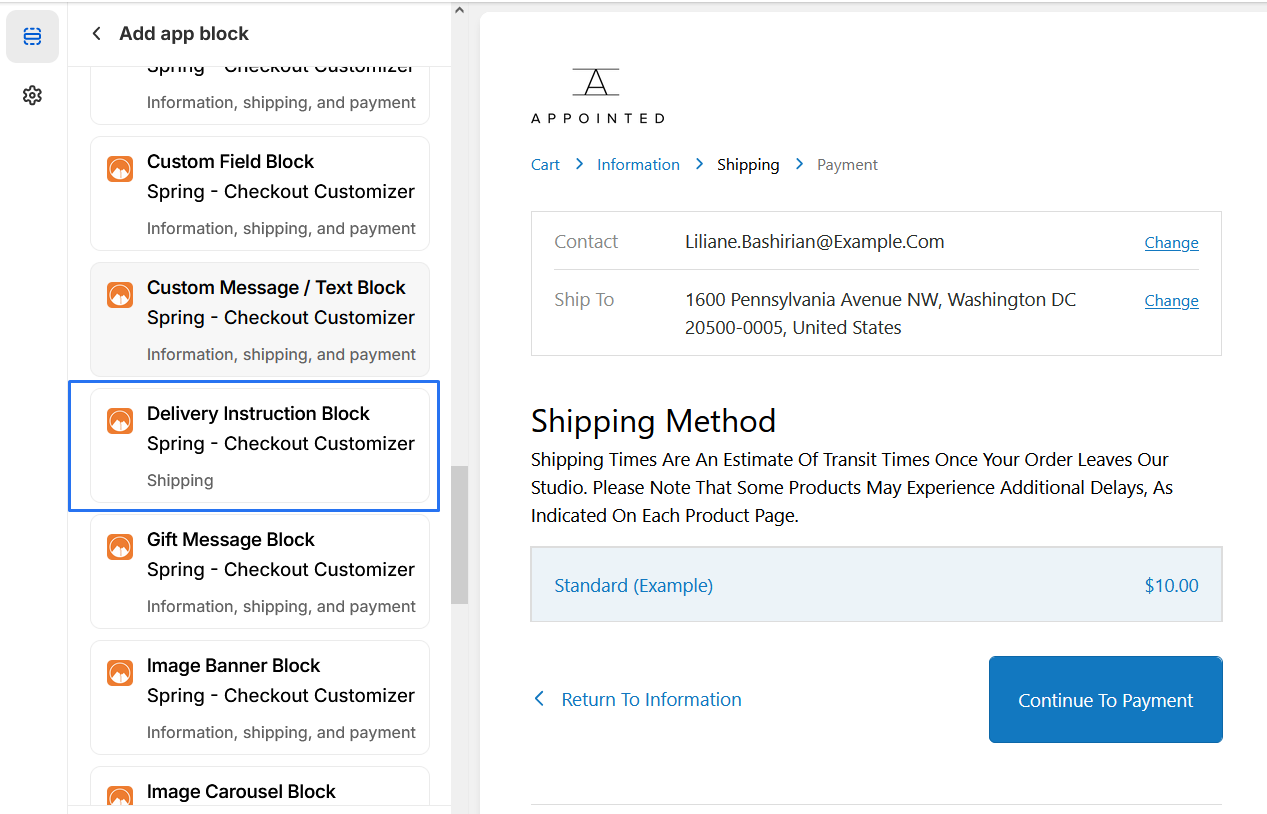Viewport: 1267px width, 814px height.
Task: Change the contact email address
Action: [x=1171, y=243]
